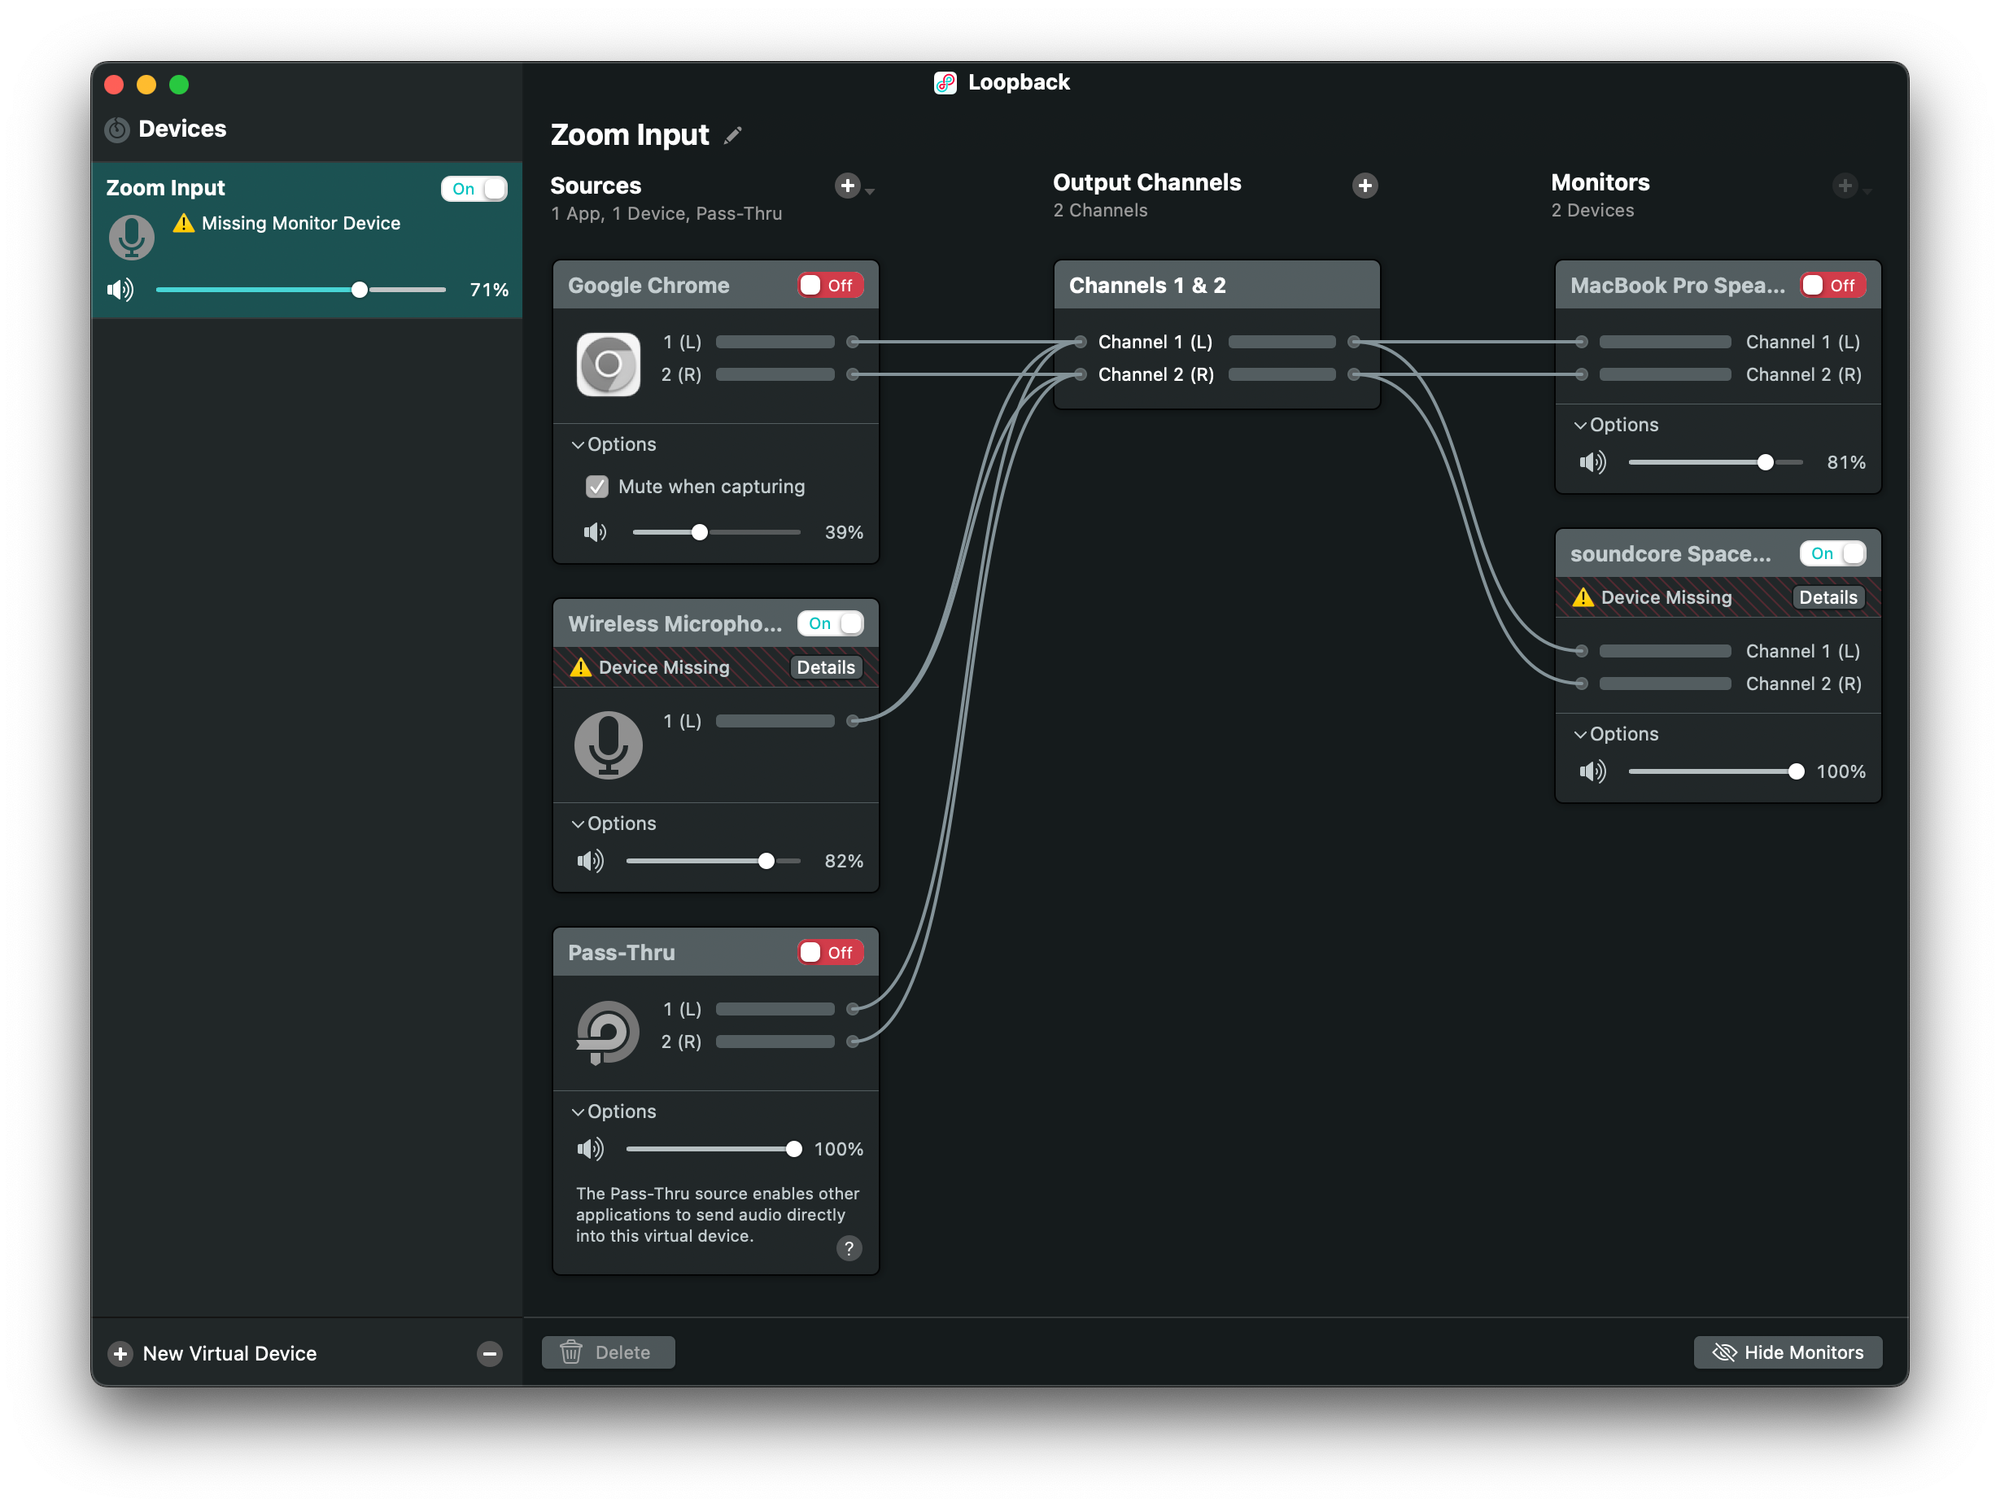Click Wireless Microphone 1 (L) output connector dot
The width and height of the screenshot is (2000, 1507).
852,721
